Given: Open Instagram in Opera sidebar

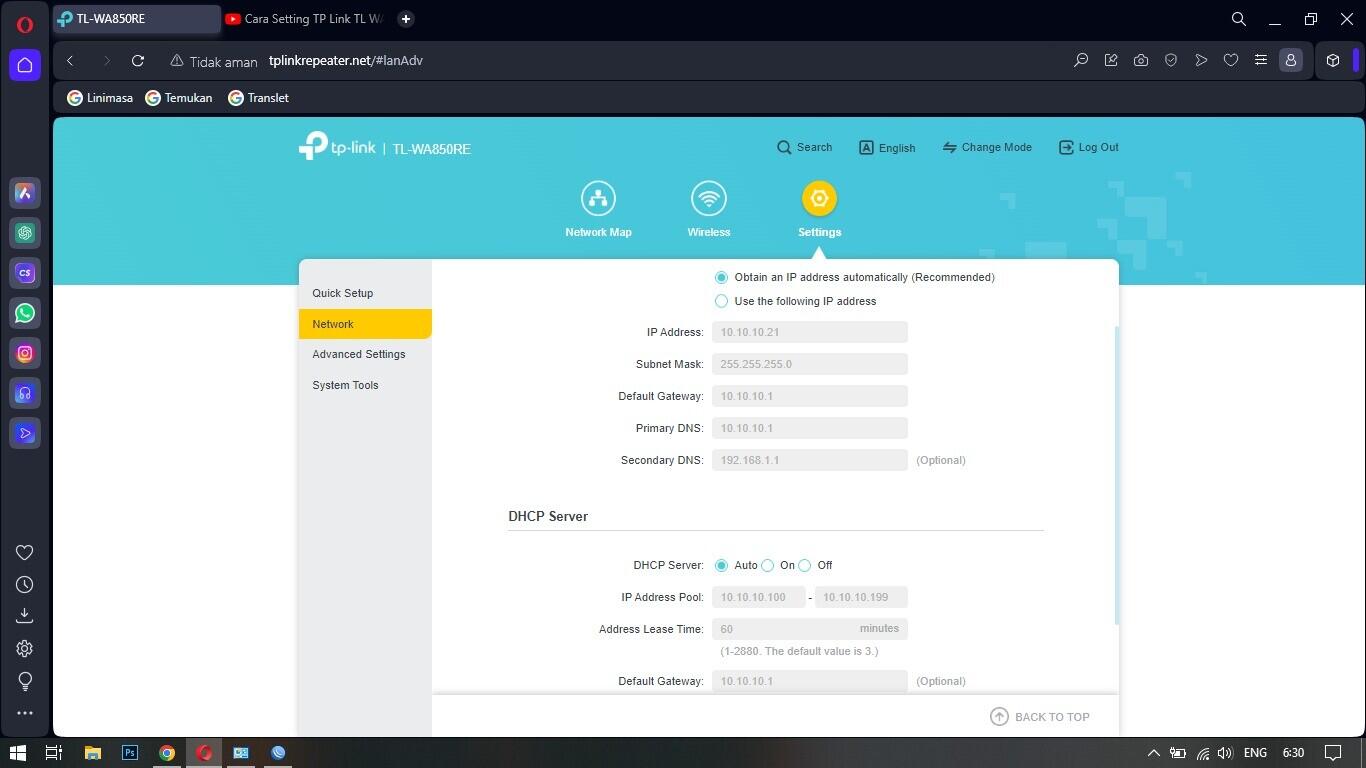Looking at the screenshot, I should coord(25,353).
